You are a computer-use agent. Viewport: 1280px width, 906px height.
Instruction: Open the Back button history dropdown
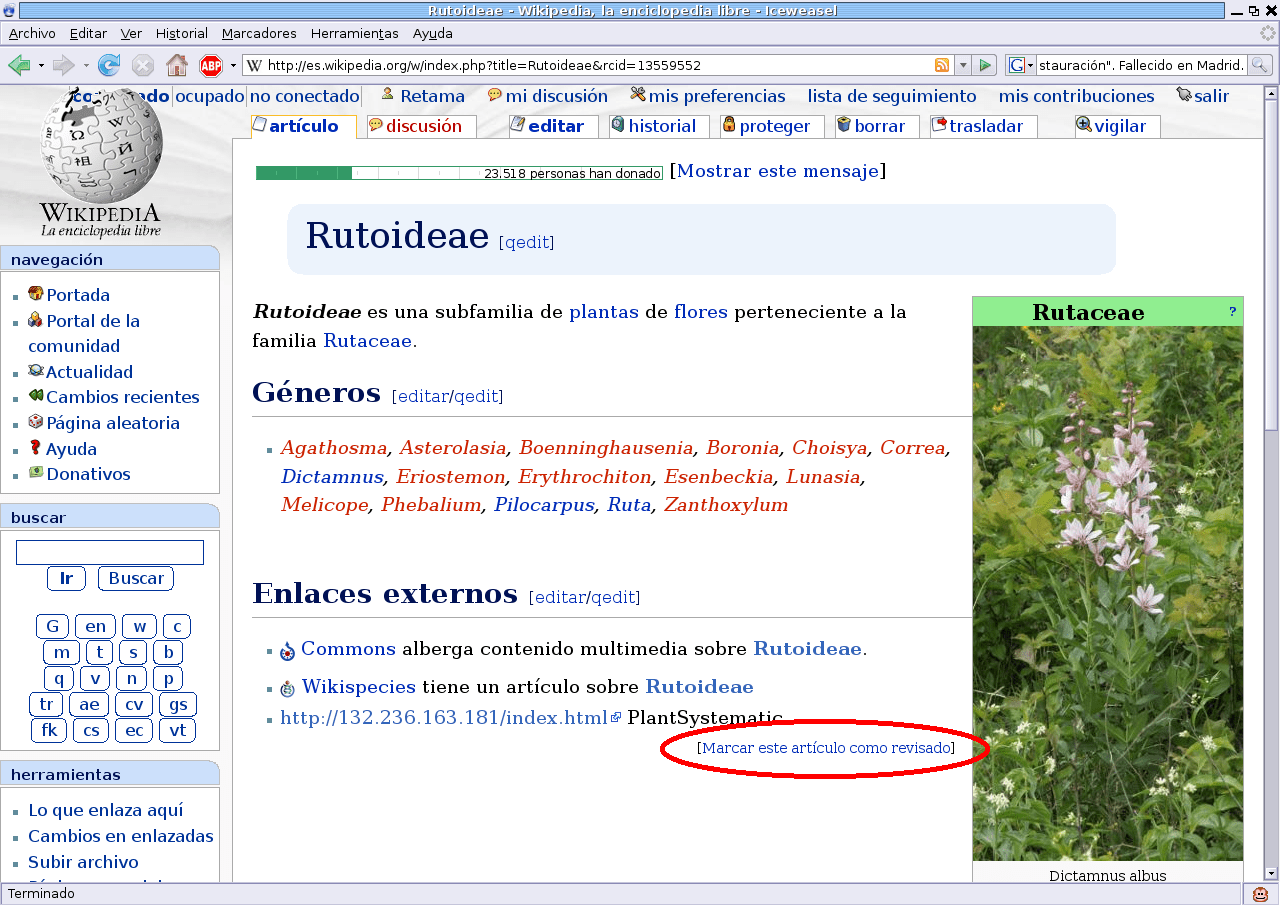point(41,66)
